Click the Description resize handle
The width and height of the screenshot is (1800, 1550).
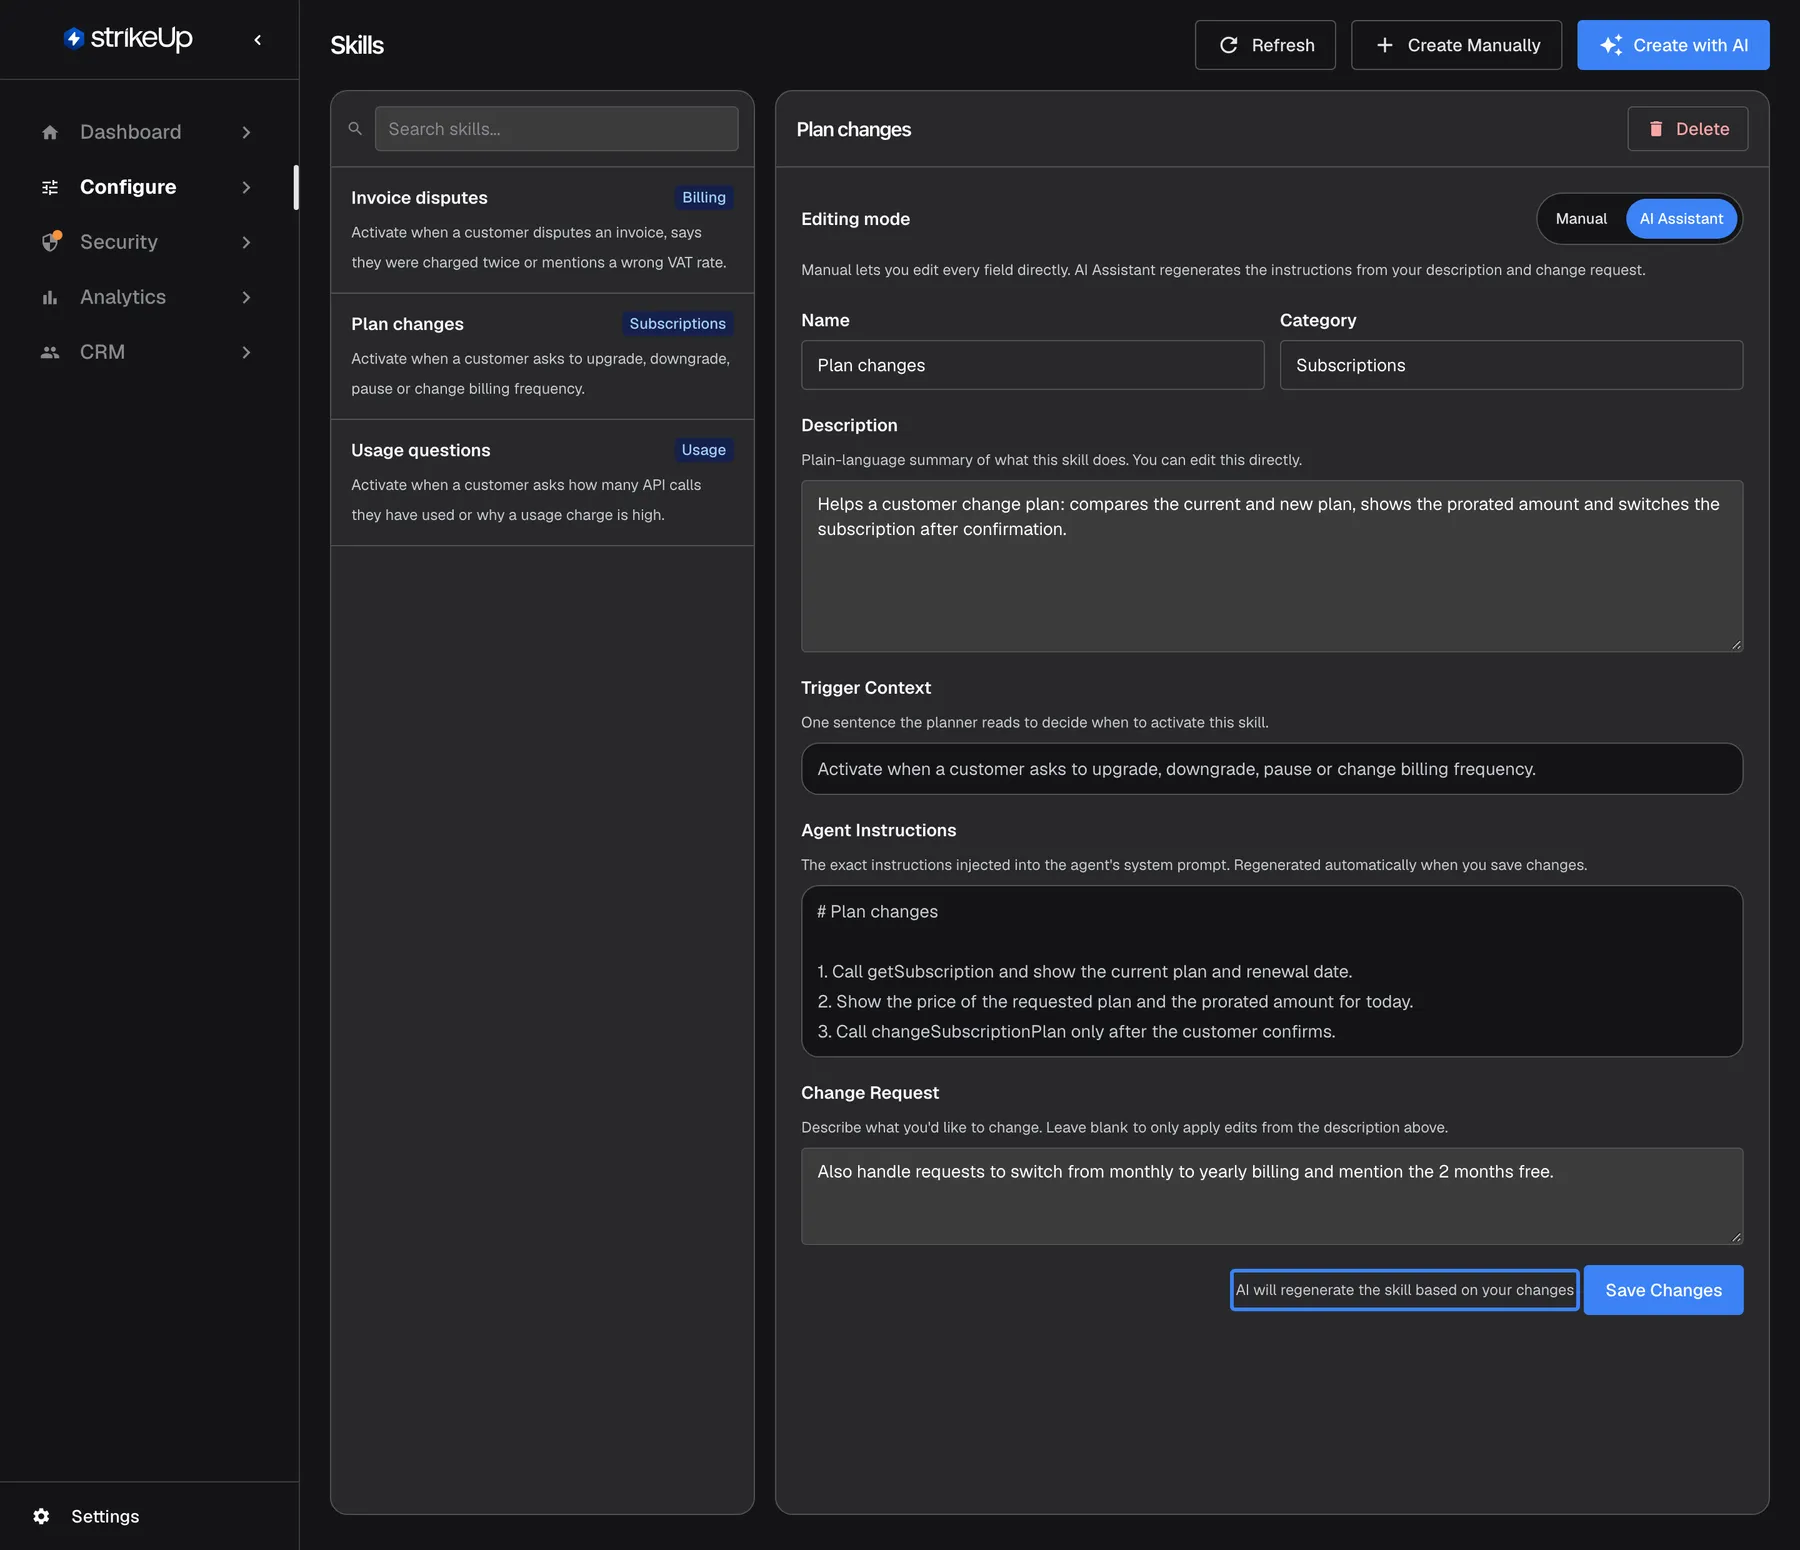pos(1736,645)
